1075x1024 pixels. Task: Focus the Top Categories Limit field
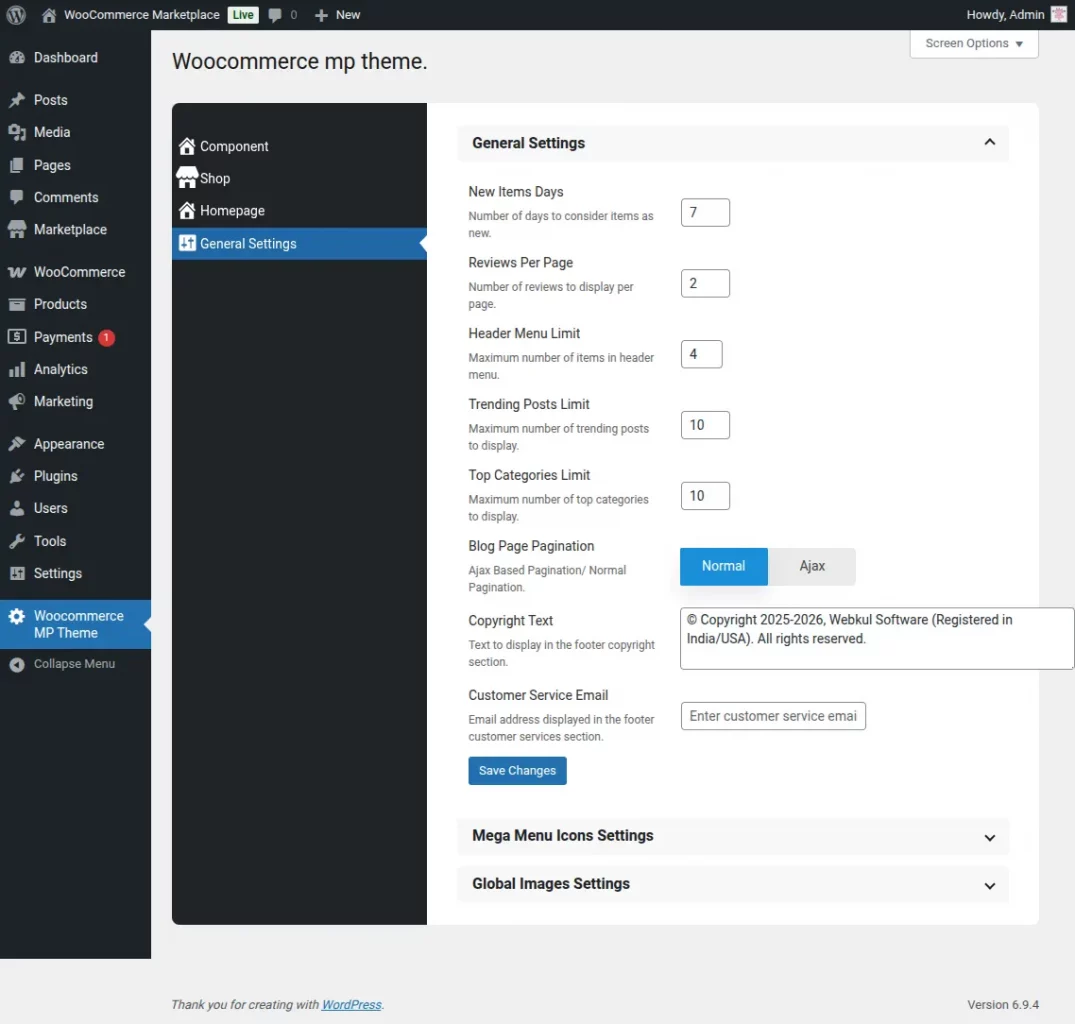(705, 496)
